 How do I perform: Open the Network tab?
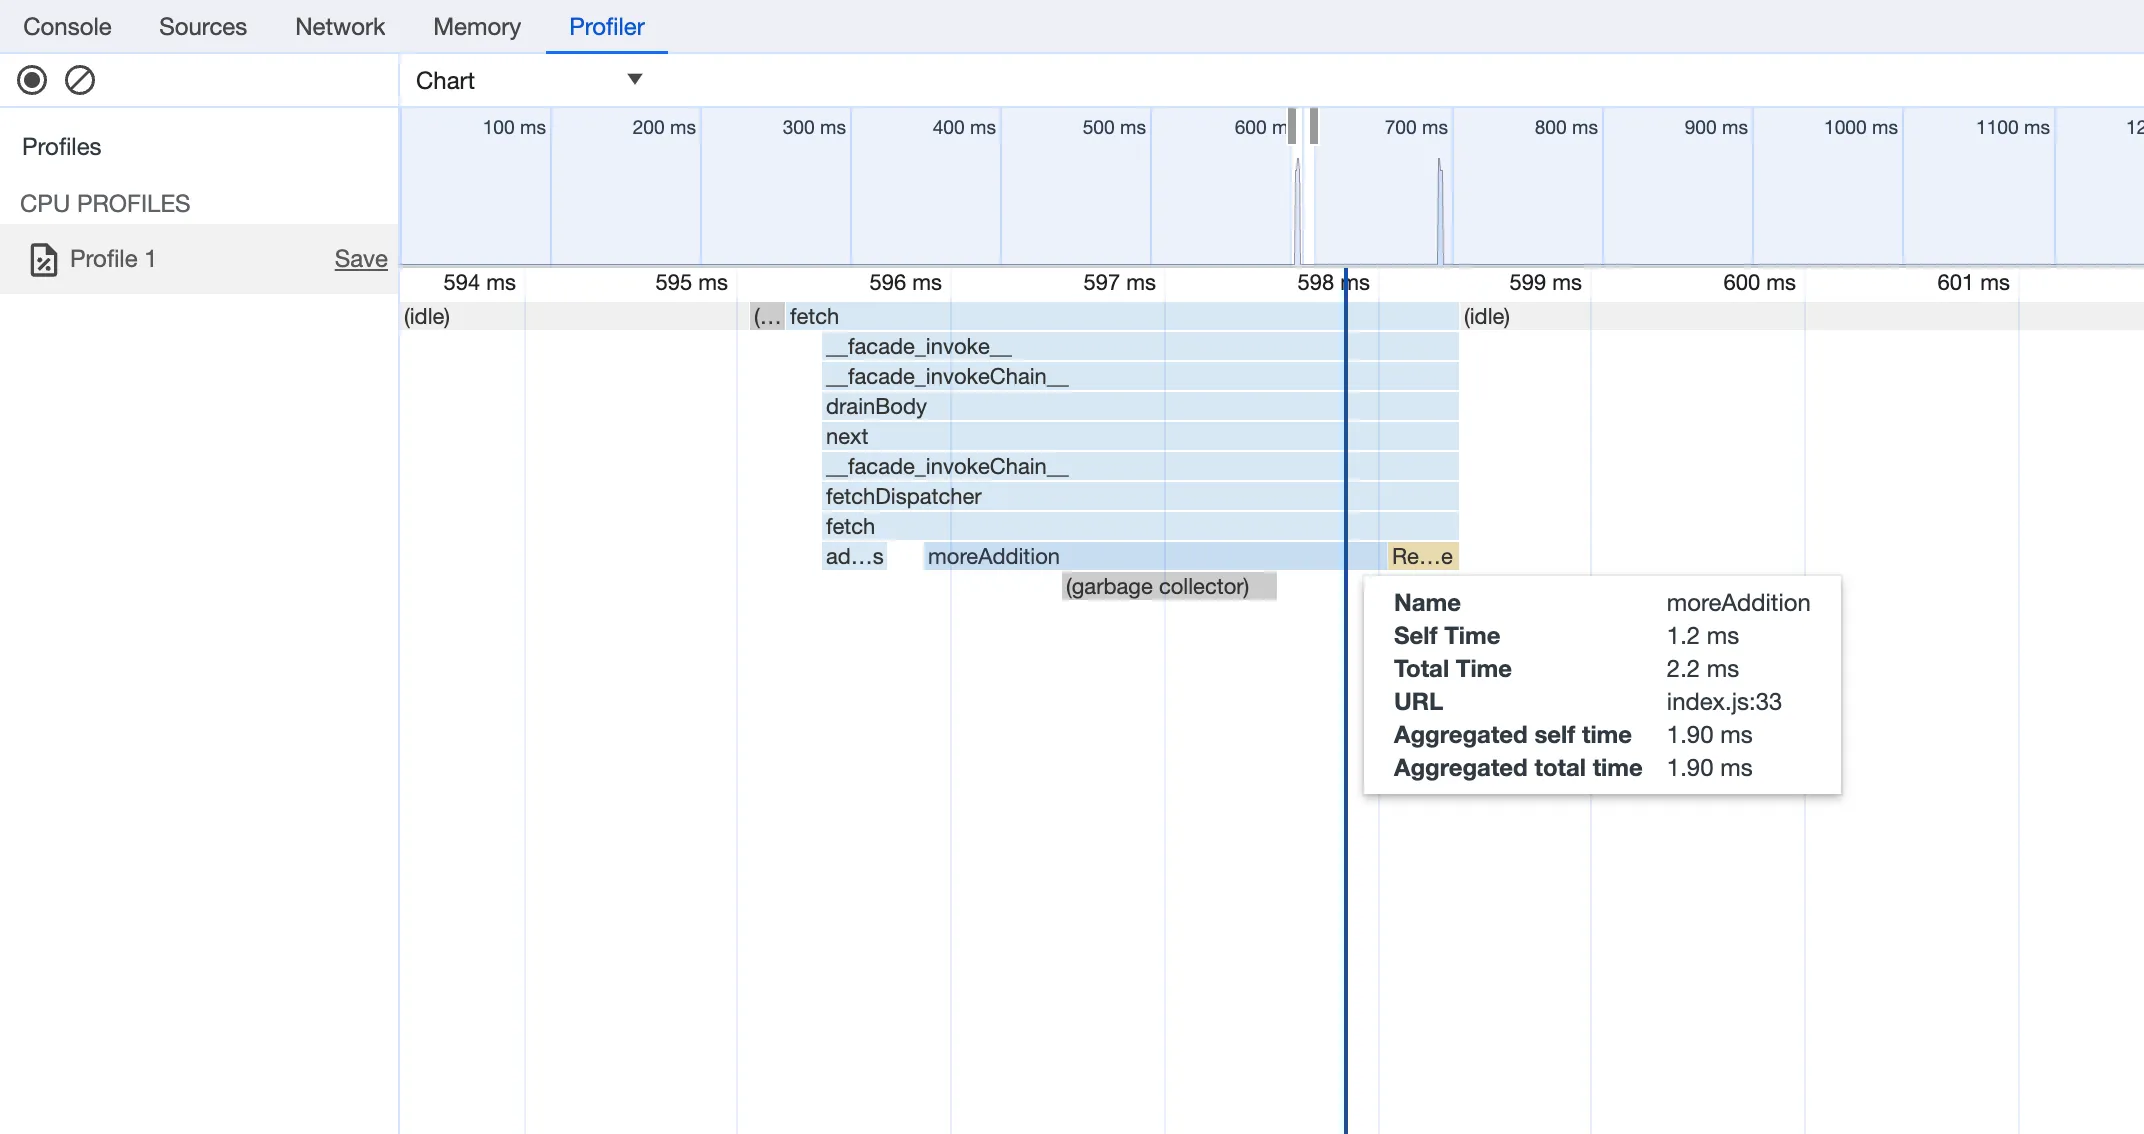pyautogui.click(x=340, y=27)
